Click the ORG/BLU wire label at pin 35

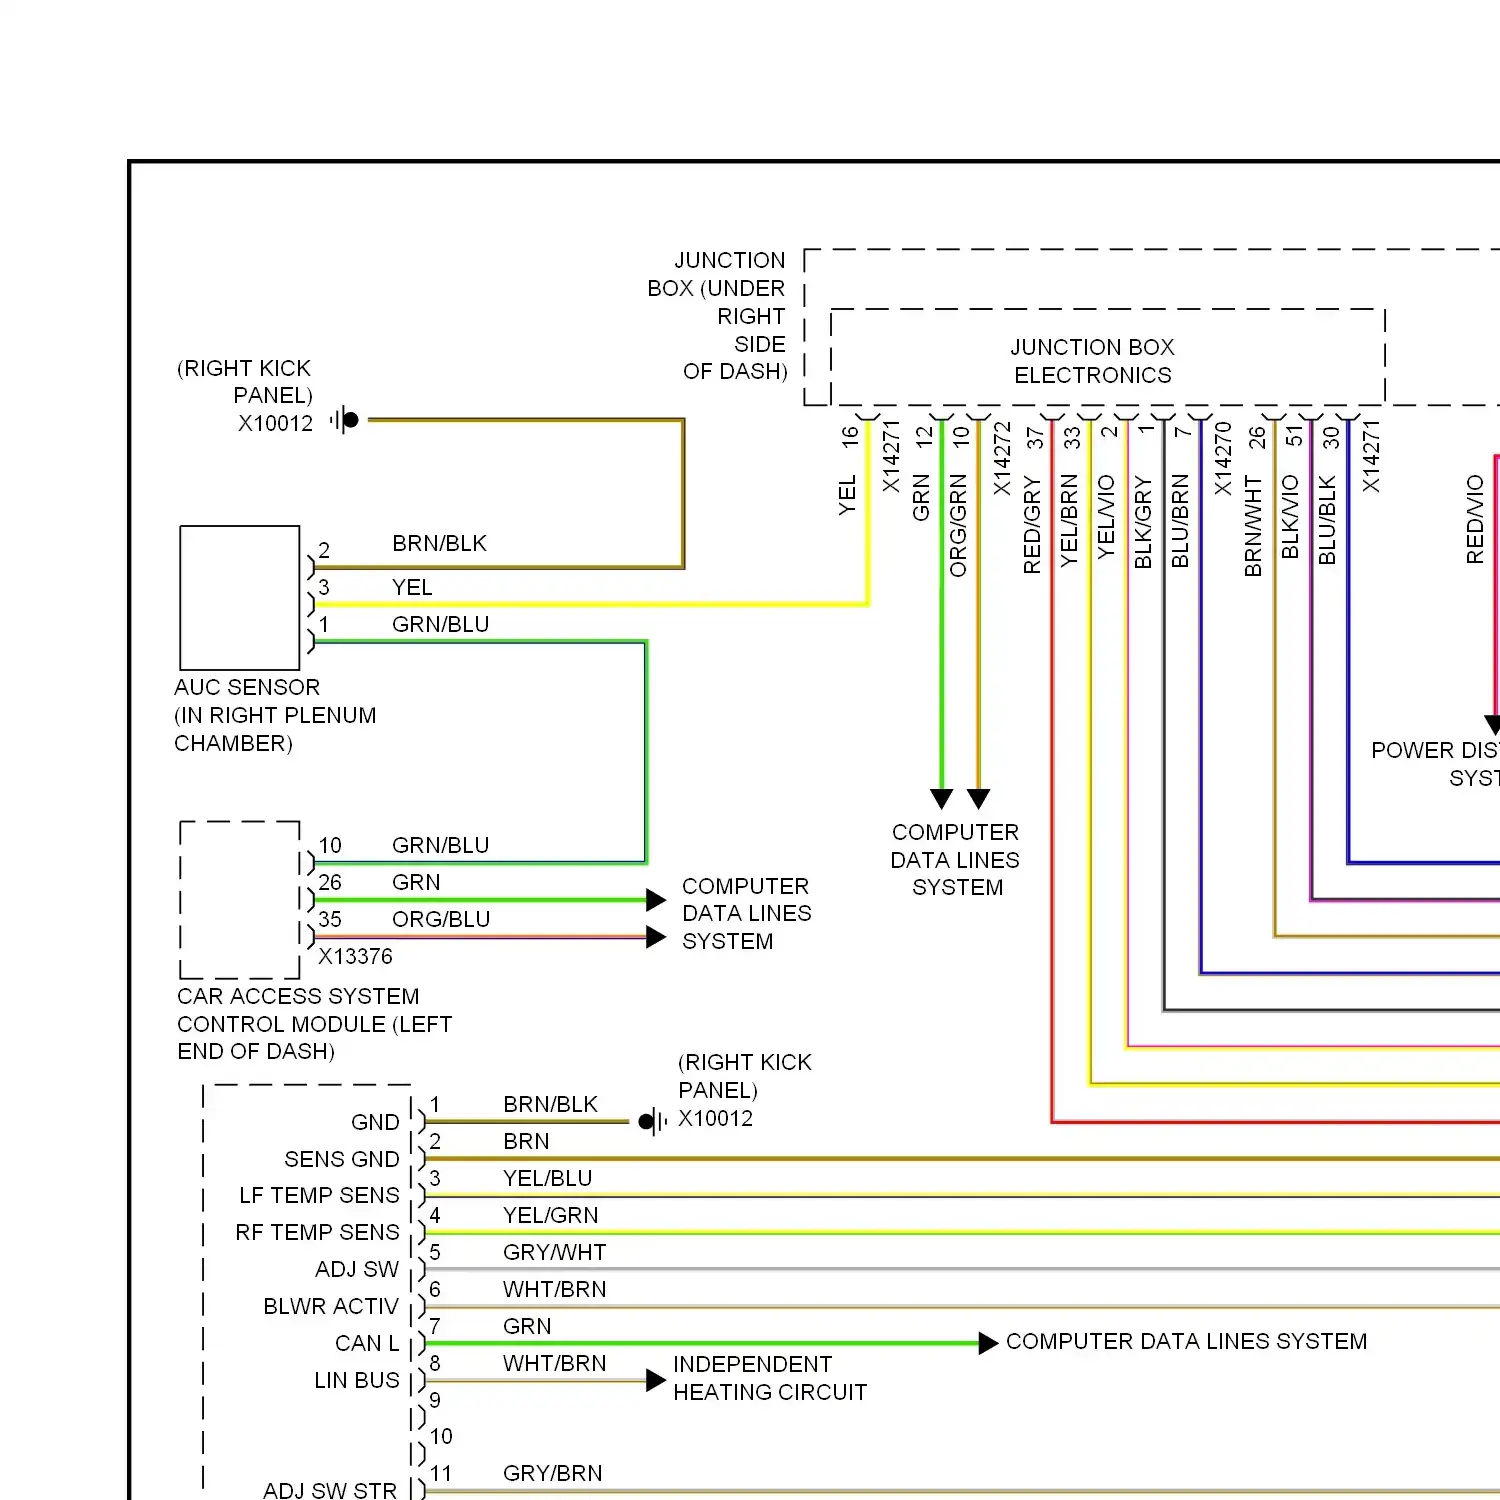(x=441, y=919)
